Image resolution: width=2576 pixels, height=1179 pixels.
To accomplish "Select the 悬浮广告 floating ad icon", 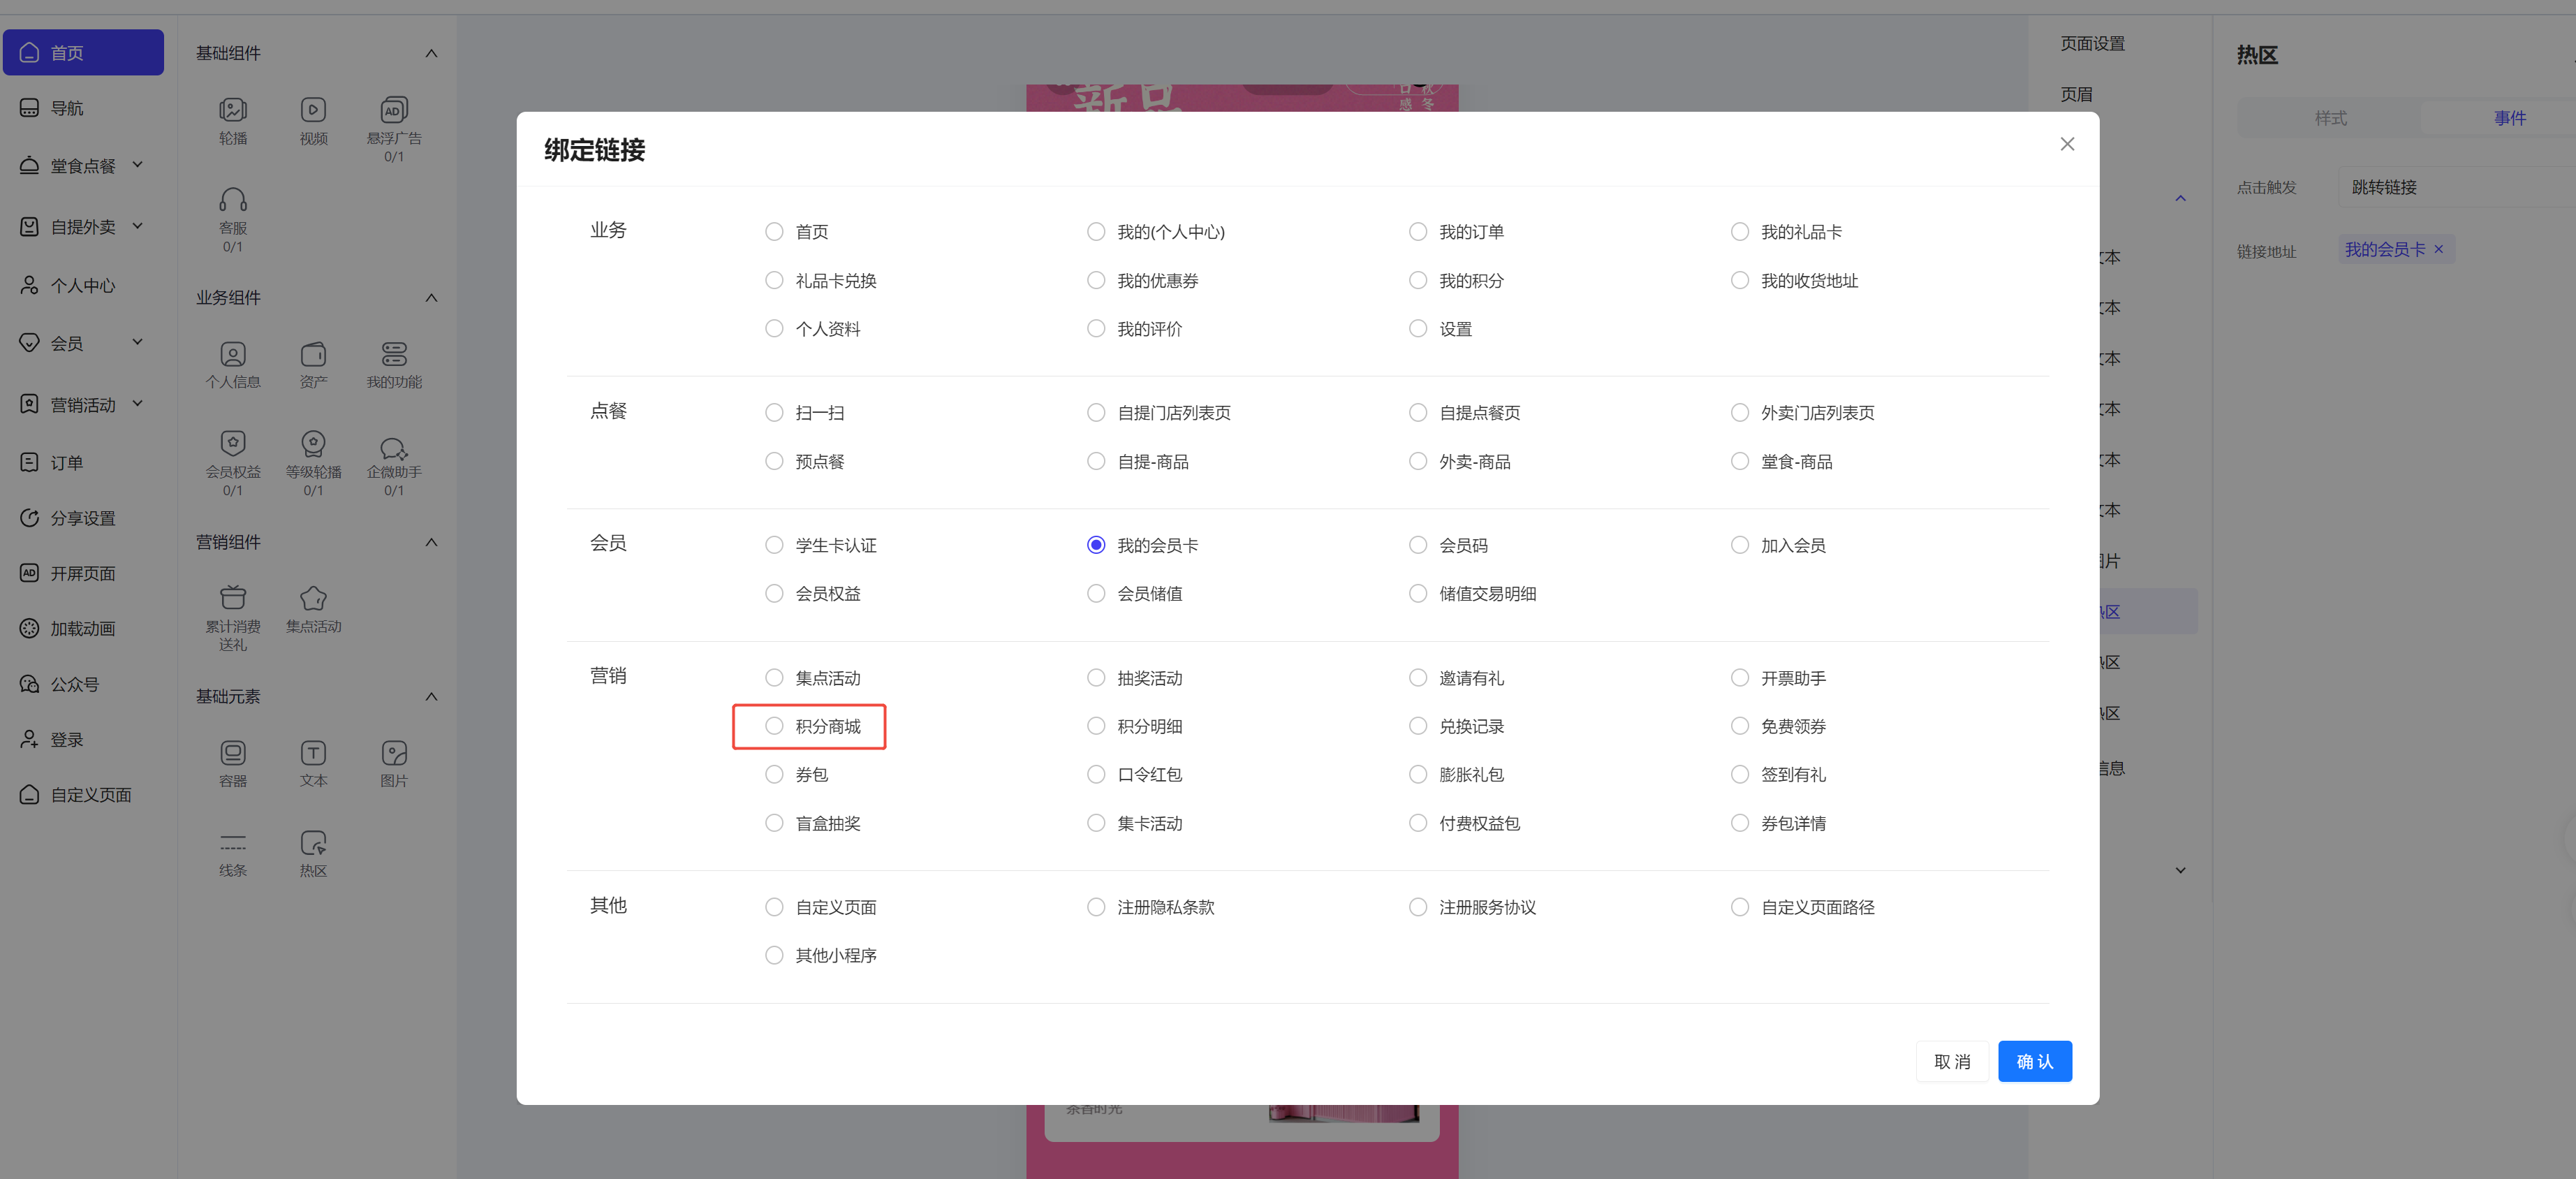I will coord(393,110).
